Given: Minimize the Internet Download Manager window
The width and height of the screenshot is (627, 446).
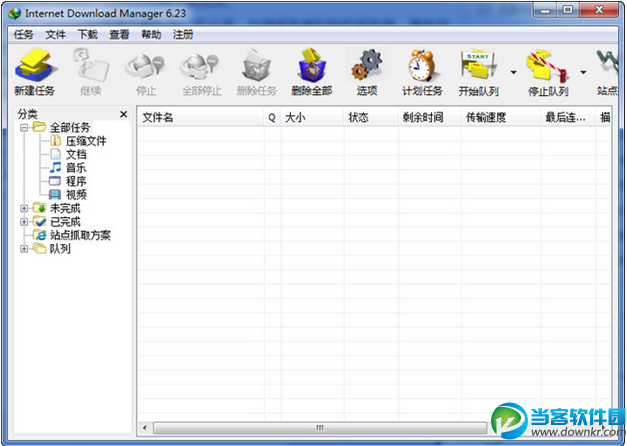Looking at the screenshot, I should (x=545, y=10).
